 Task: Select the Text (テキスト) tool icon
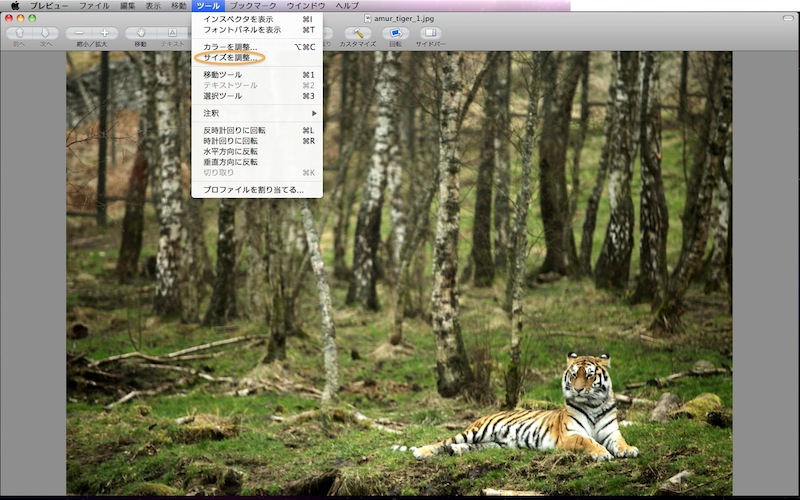click(x=172, y=33)
